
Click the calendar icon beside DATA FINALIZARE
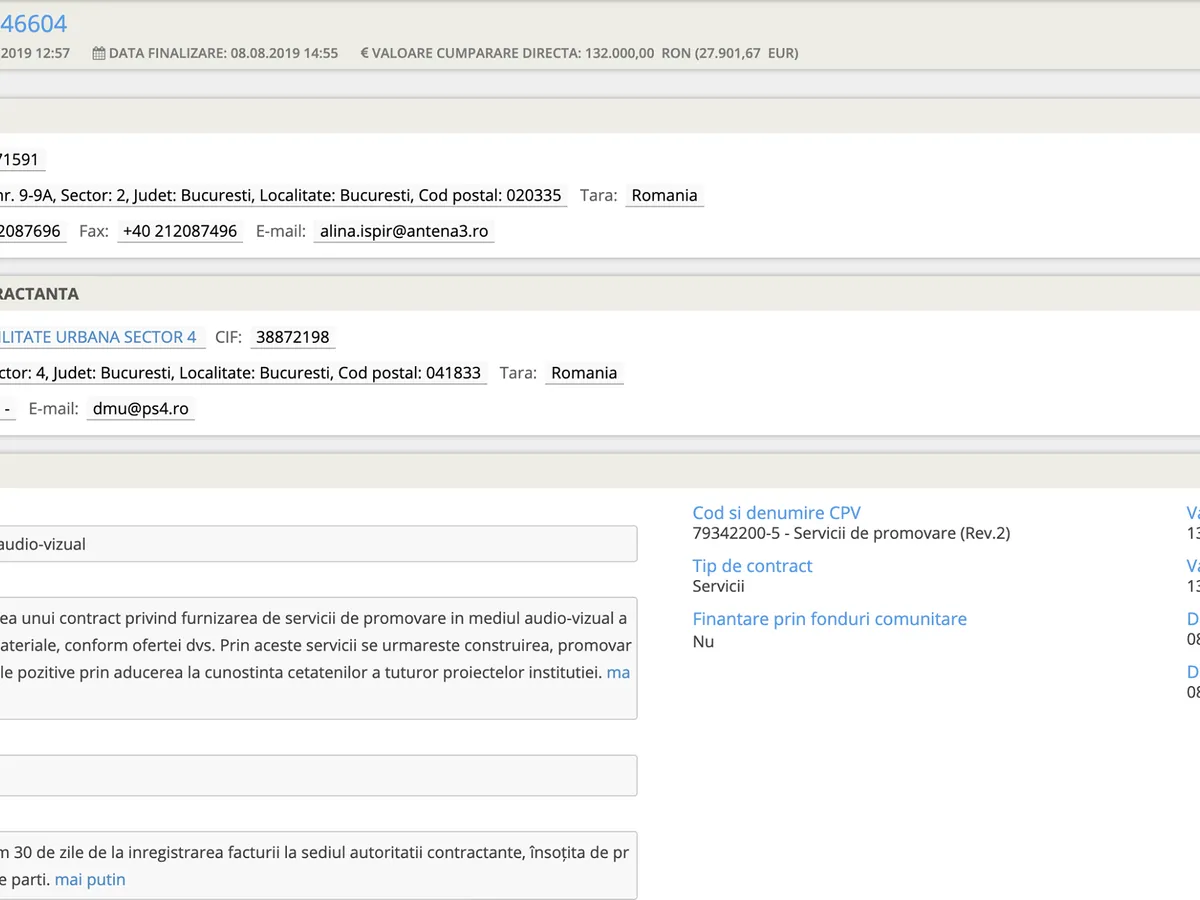coord(99,53)
